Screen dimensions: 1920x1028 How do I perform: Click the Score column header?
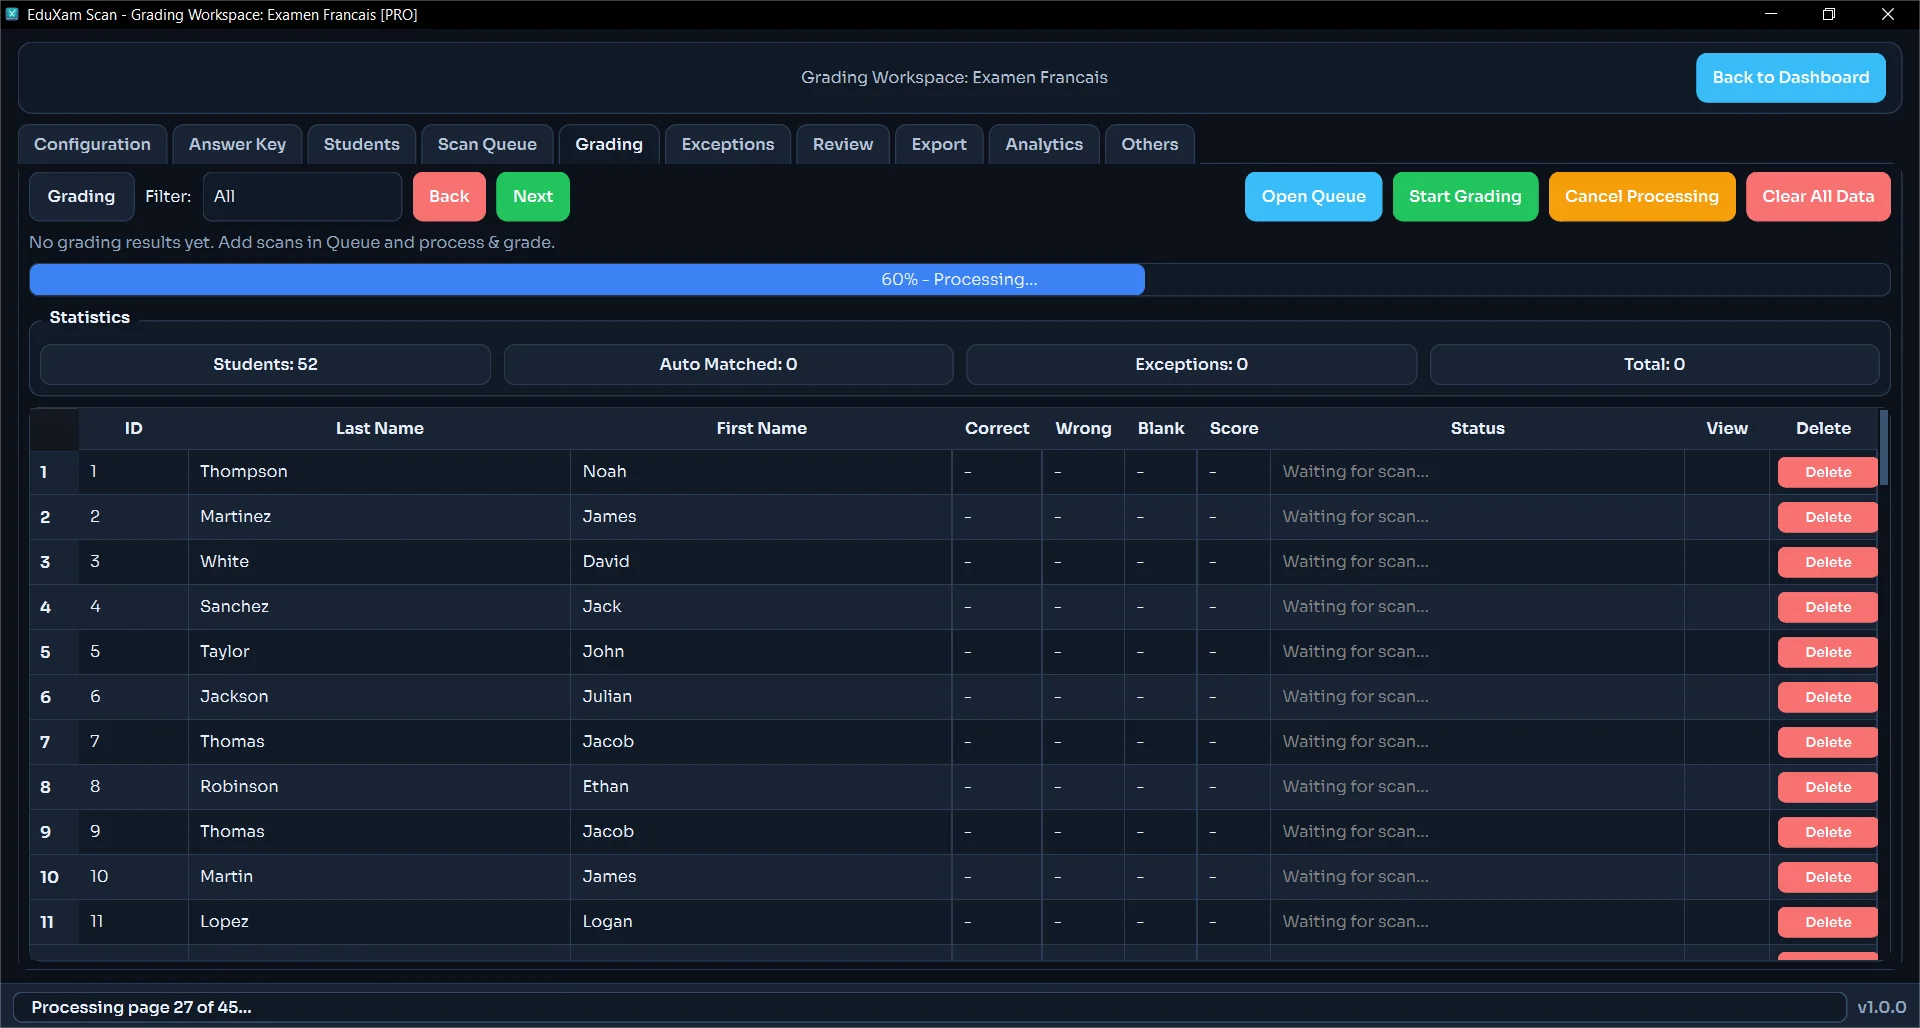coord(1233,428)
